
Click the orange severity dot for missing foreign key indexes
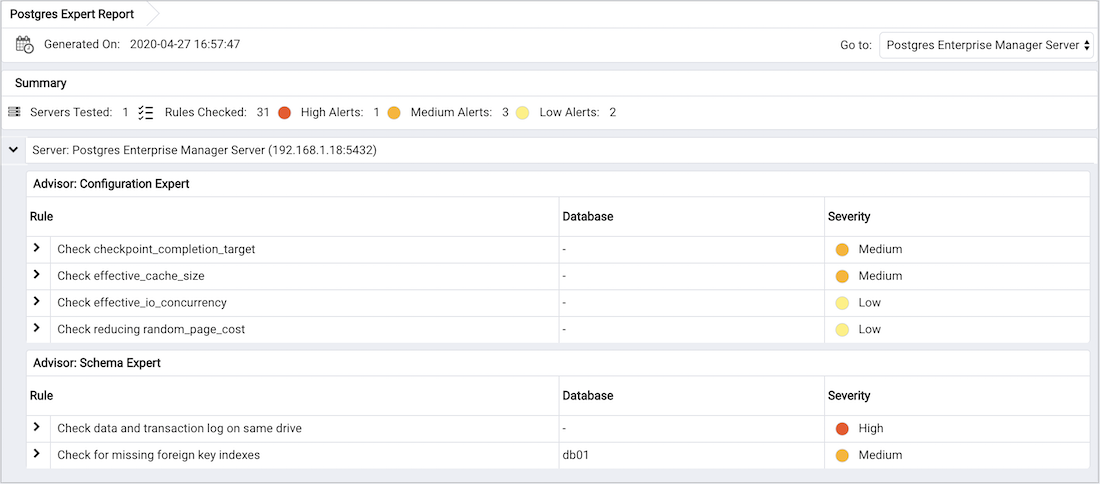point(843,455)
